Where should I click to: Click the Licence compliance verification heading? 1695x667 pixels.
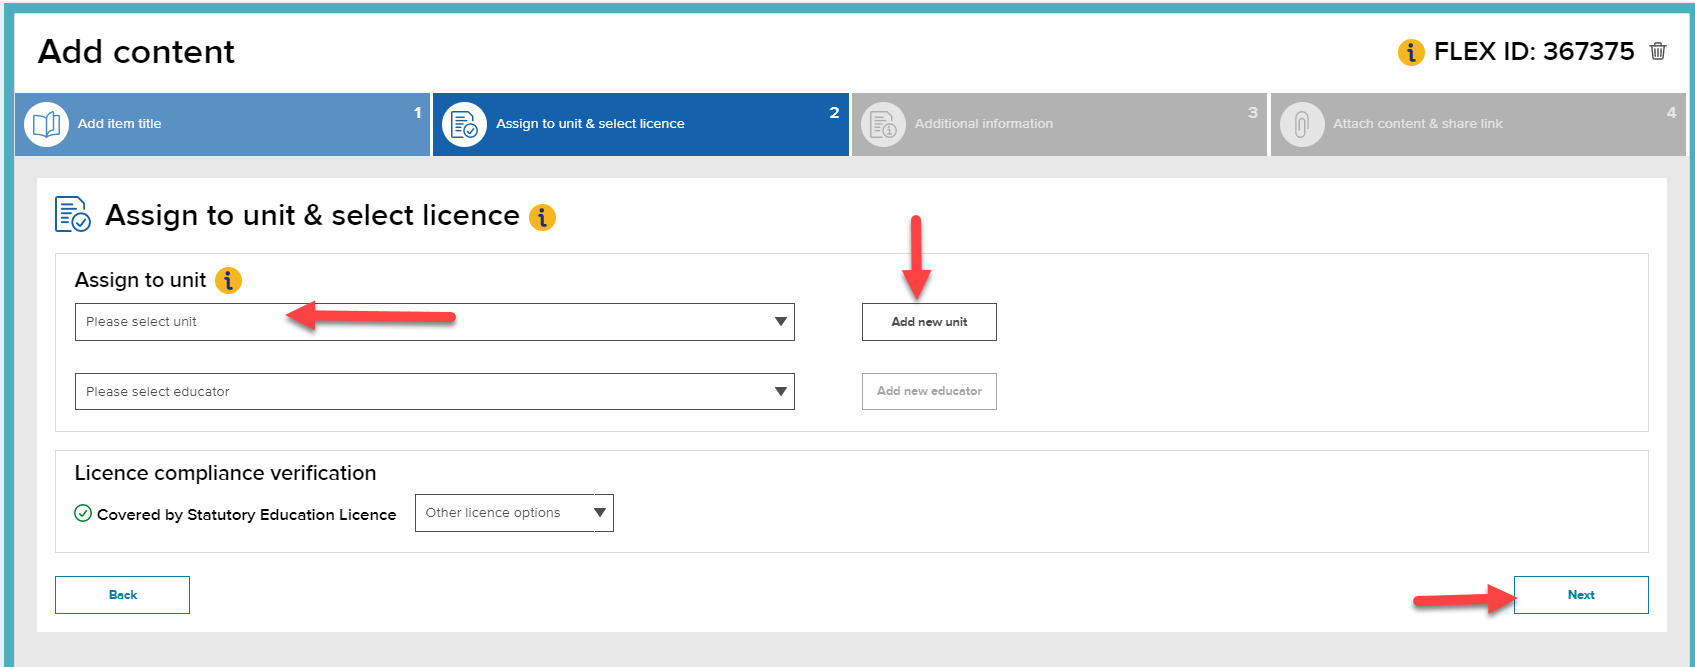pyautogui.click(x=225, y=473)
